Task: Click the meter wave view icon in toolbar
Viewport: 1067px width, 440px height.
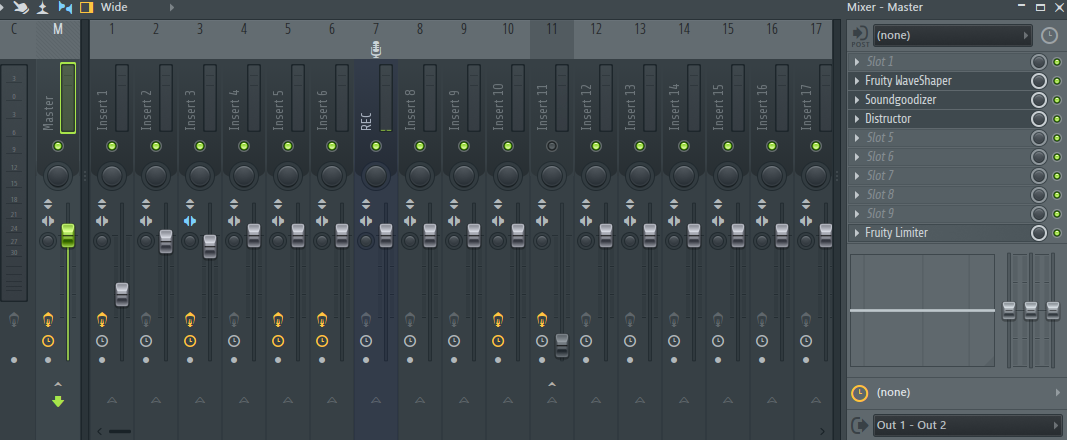Action: (x=43, y=7)
